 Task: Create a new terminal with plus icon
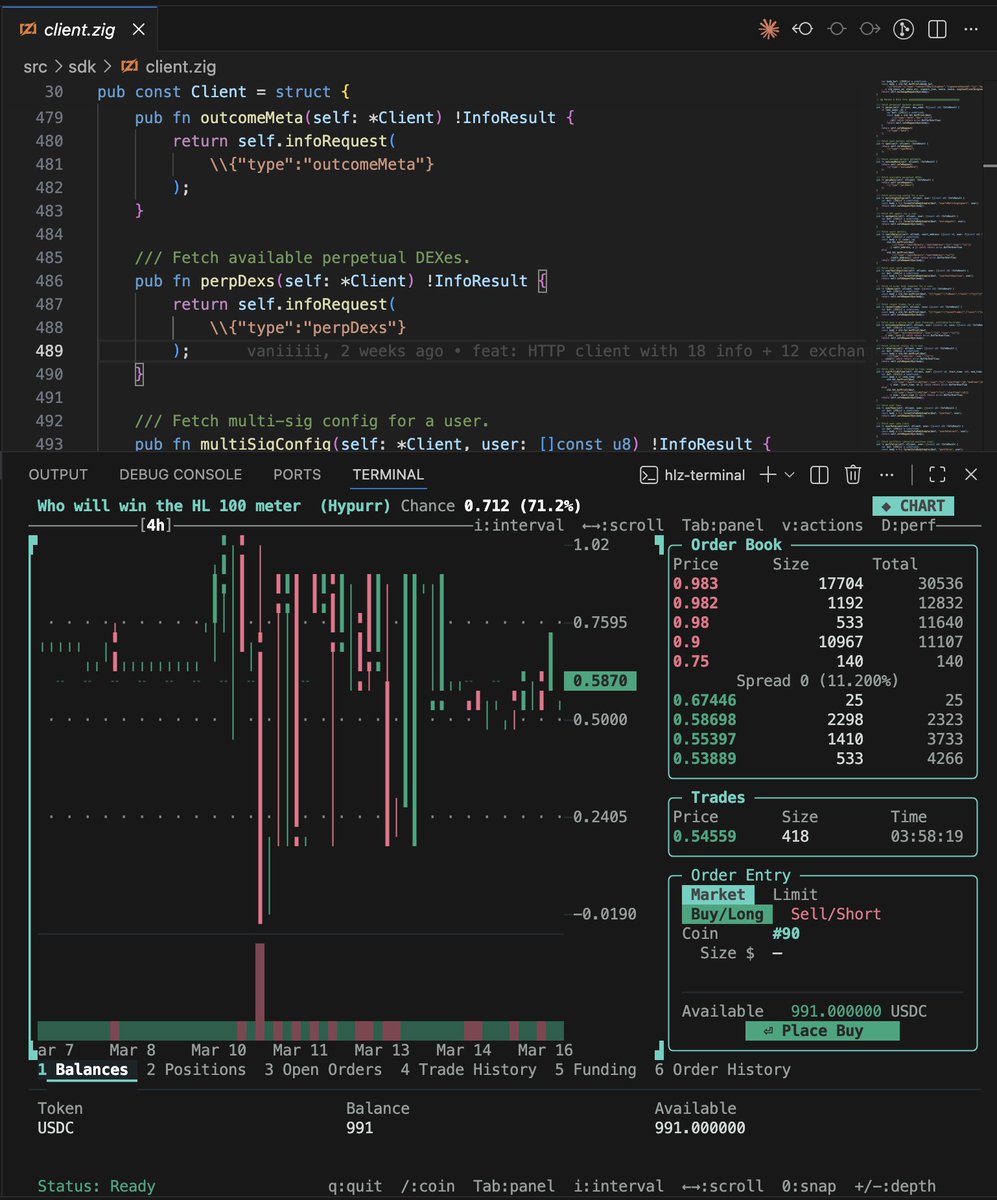point(768,475)
